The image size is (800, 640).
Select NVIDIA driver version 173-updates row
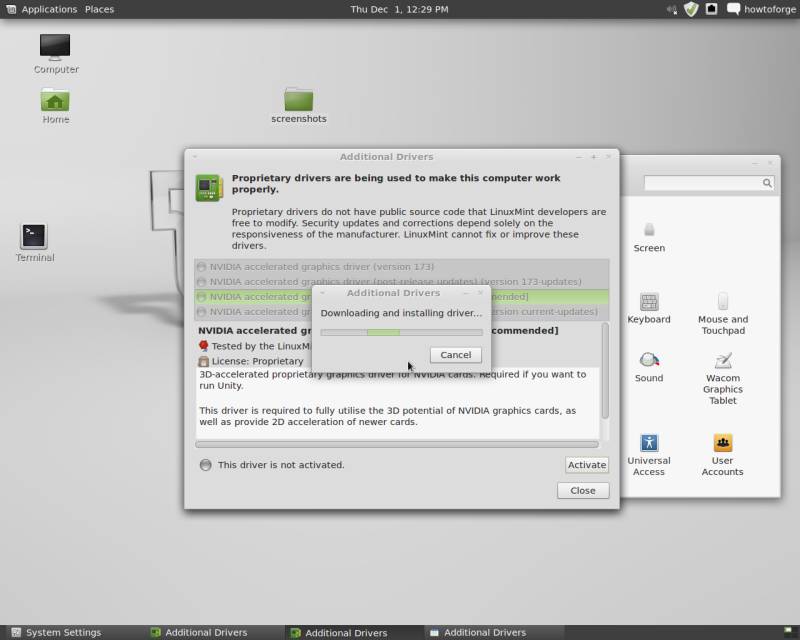[x=402, y=282]
